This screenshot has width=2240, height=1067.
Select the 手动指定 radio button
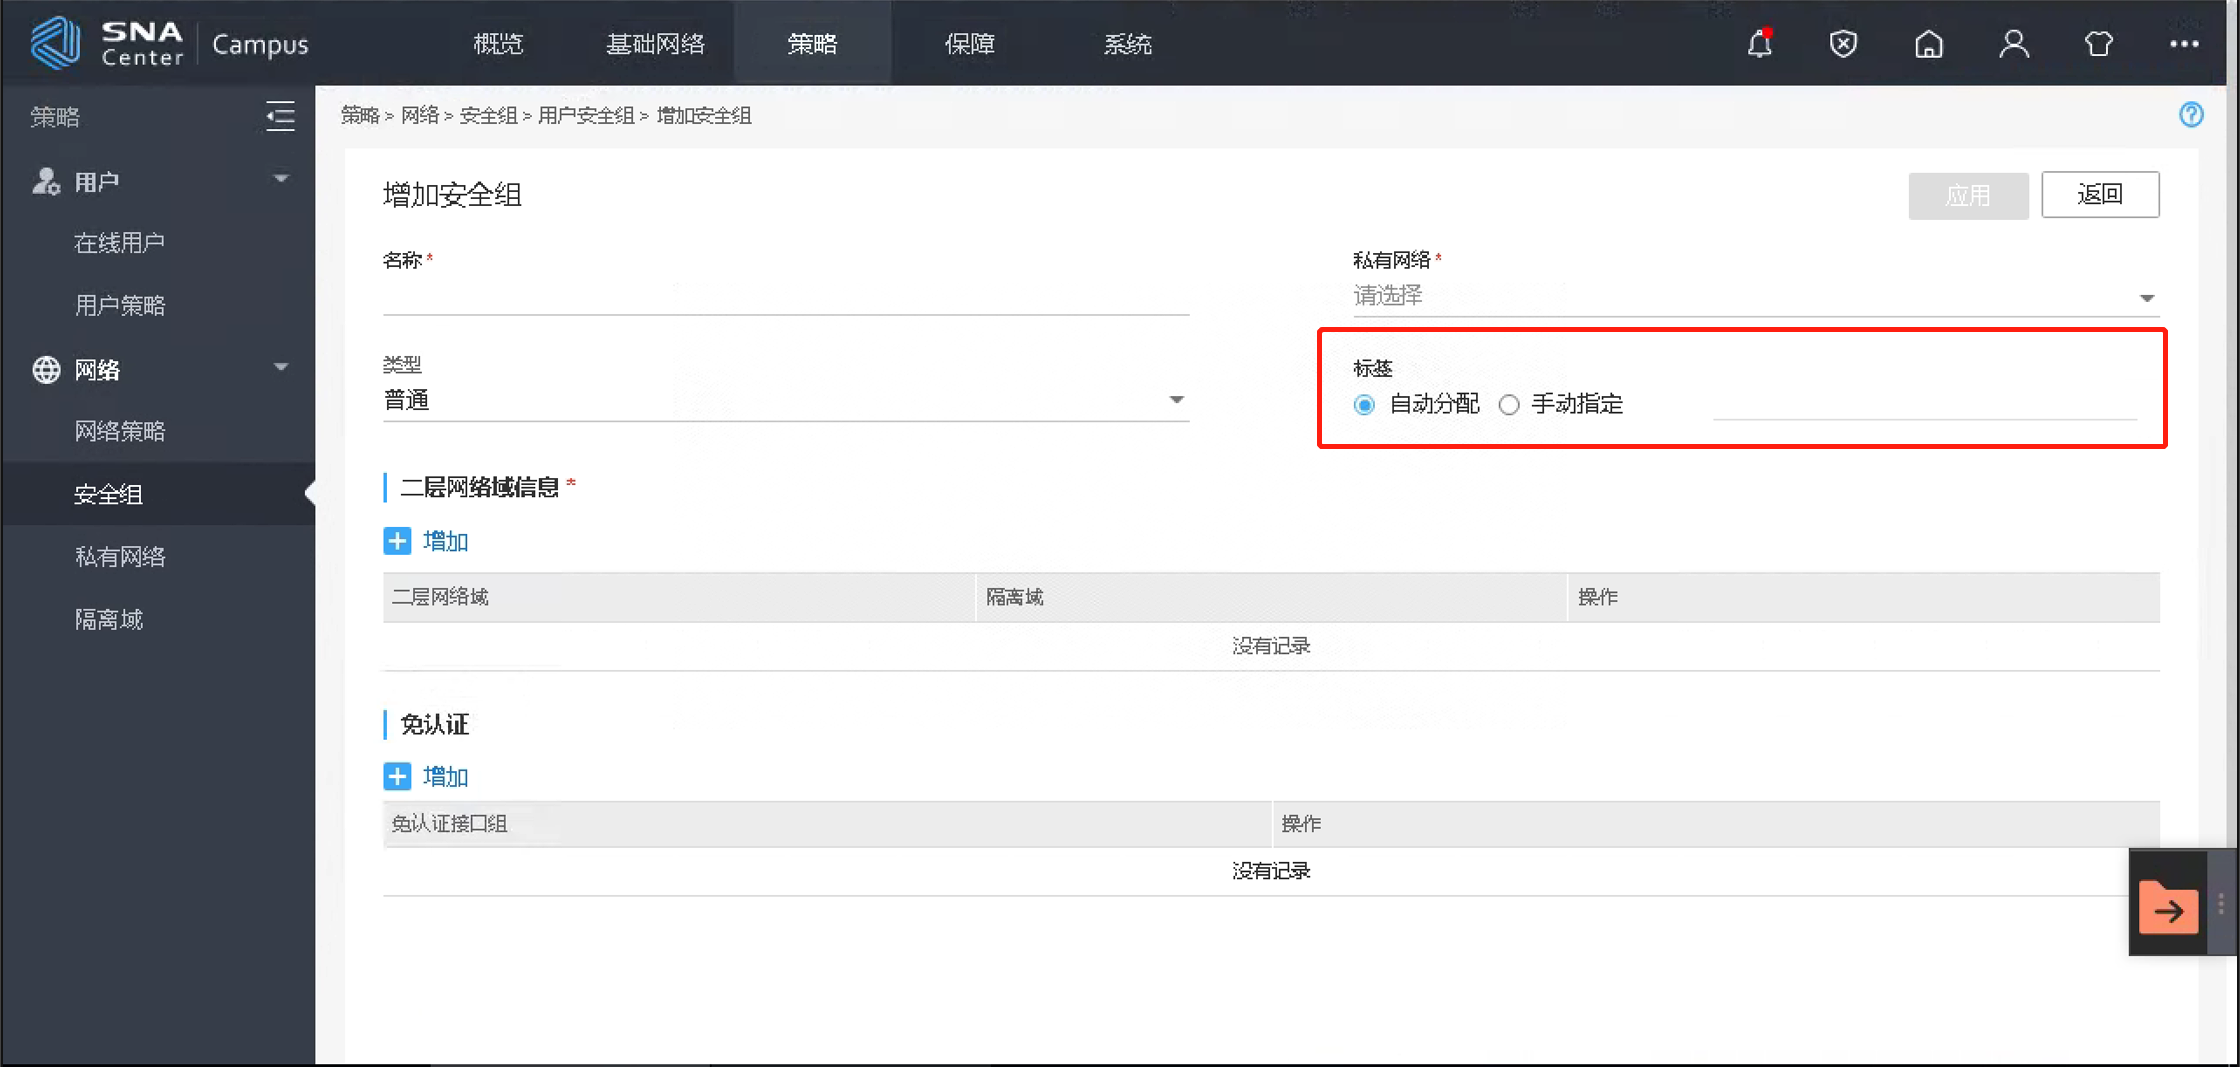pyautogui.click(x=1509, y=405)
